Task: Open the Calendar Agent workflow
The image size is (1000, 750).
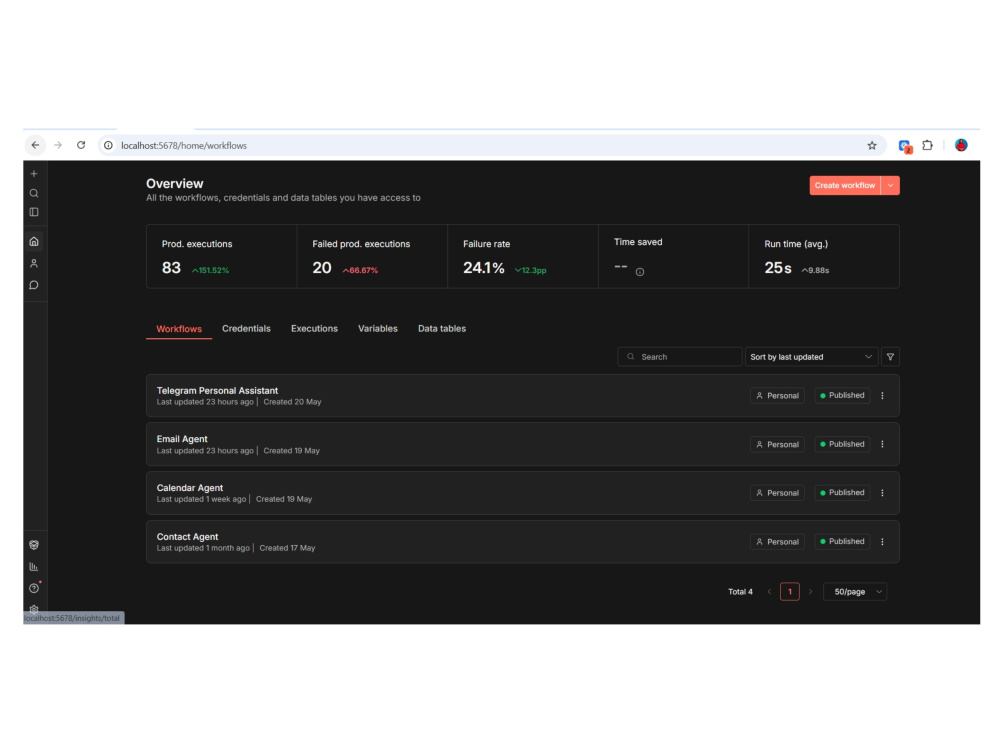Action: (x=523, y=493)
